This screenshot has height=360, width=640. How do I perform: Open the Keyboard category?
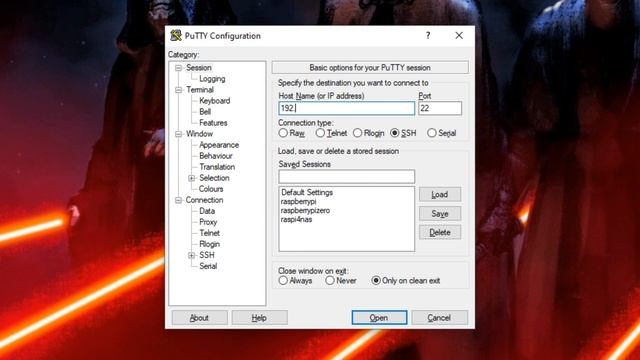(x=214, y=101)
